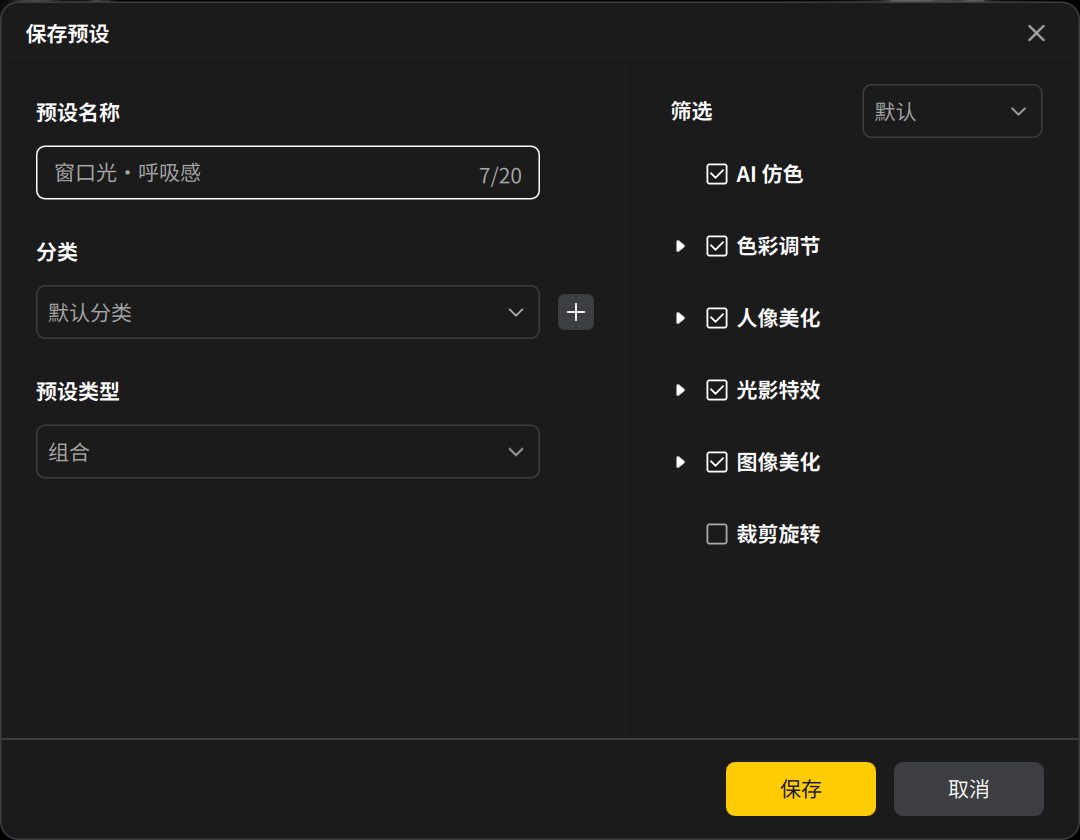The image size is (1080, 840).
Task: Click the AI 仿色 label text
Action: point(769,174)
